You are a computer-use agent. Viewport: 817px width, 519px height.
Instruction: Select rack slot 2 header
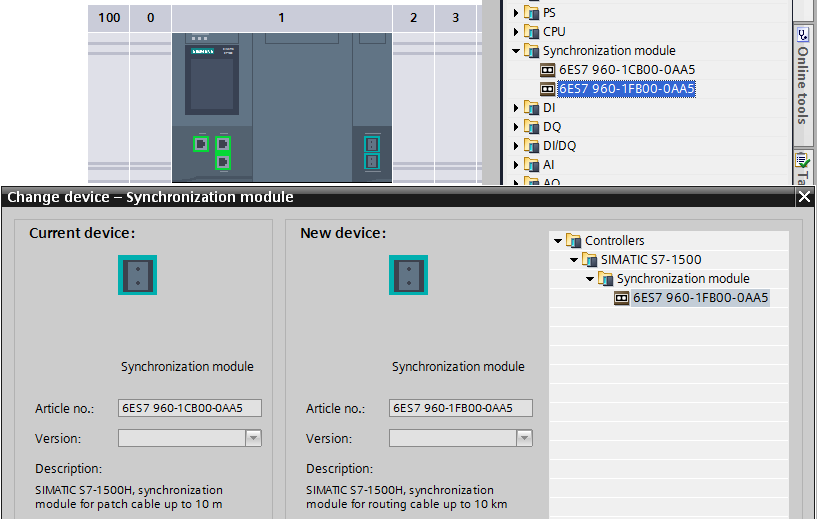click(412, 17)
